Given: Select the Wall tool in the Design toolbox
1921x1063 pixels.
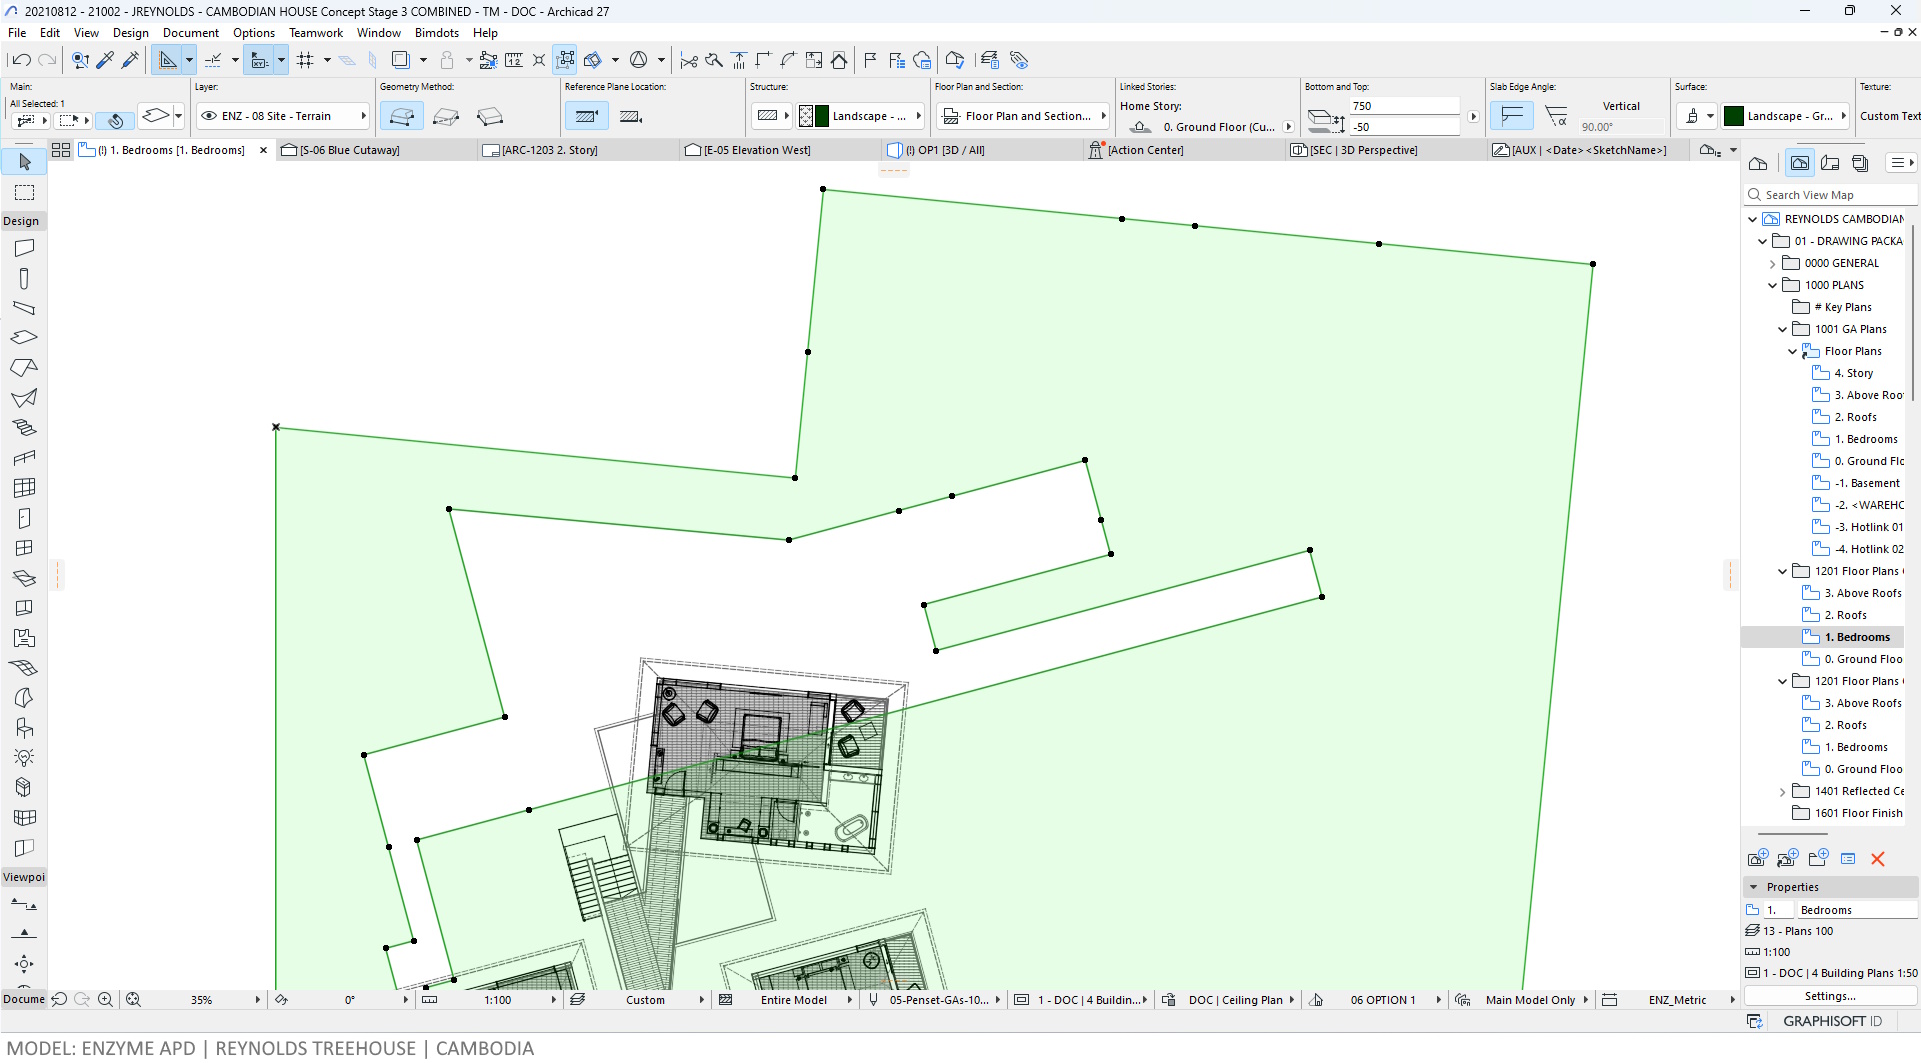Looking at the screenshot, I should [x=24, y=248].
